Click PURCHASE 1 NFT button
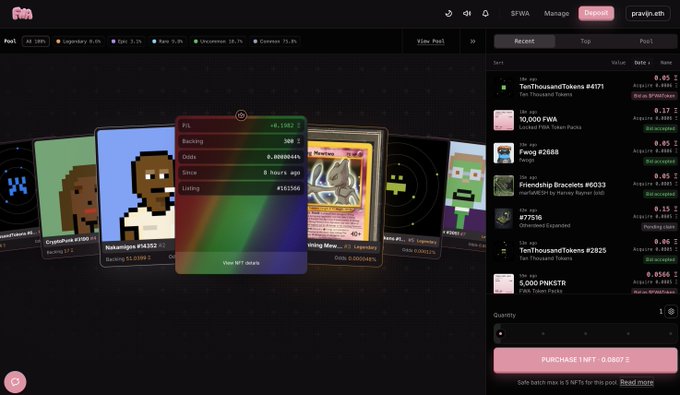Viewport: 680px width, 395px height. pyautogui.click(x=585, y=360)
